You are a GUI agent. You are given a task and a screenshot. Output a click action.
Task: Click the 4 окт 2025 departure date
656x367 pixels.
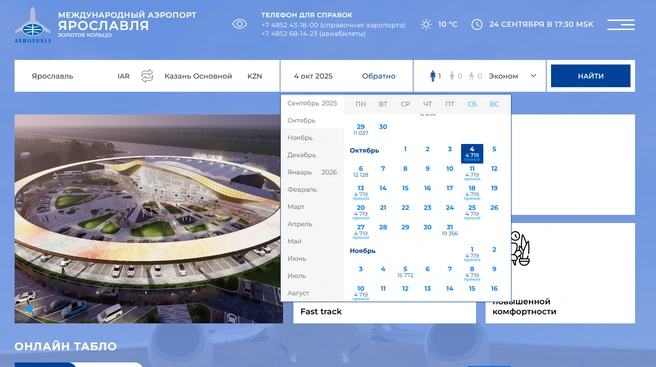(x=313, y=76)
